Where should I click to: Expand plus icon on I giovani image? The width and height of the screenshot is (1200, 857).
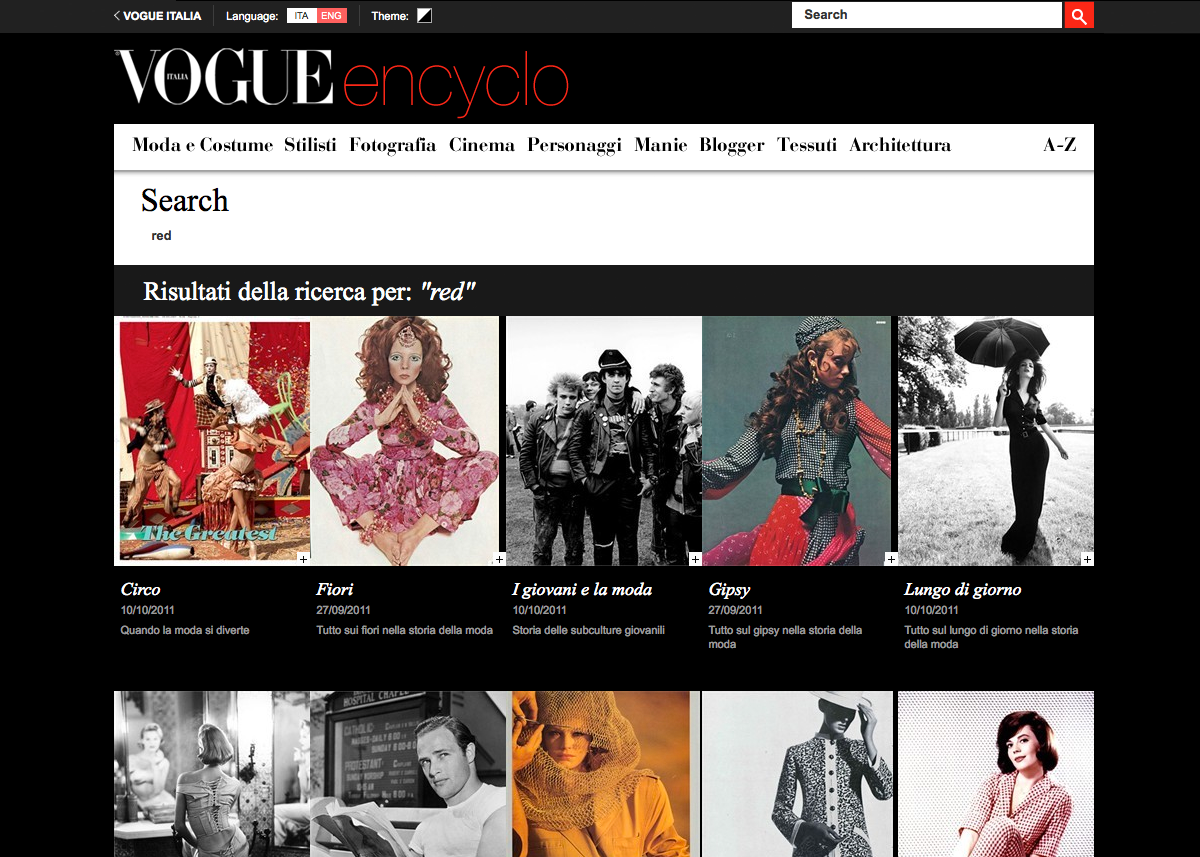click(x=695, y=559)
